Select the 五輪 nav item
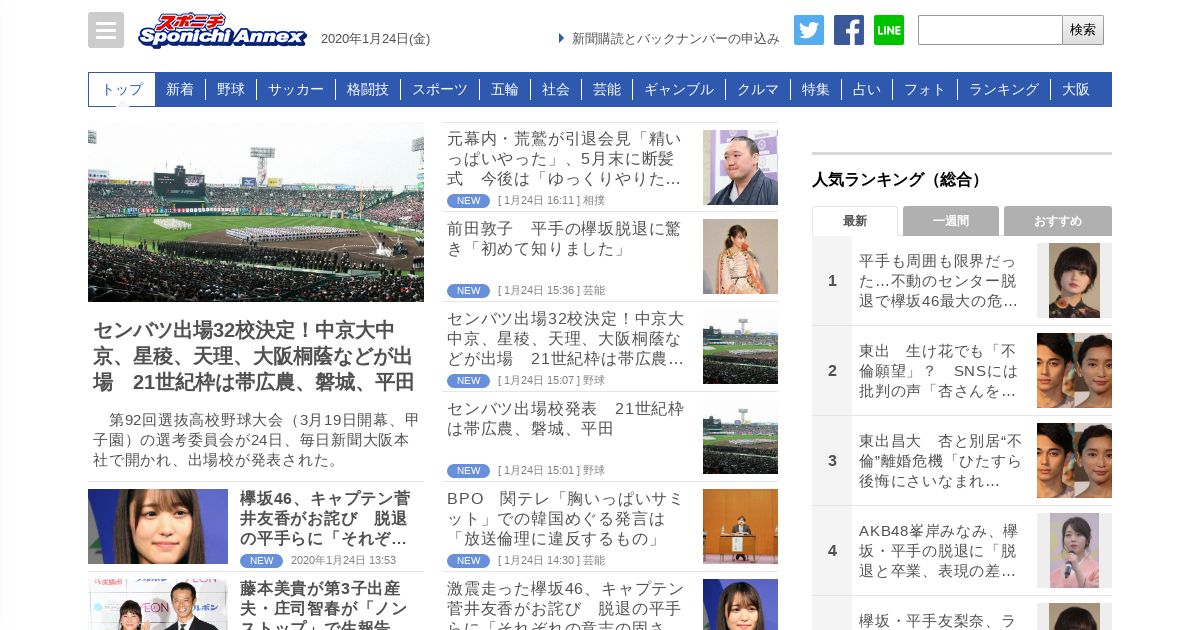The image size is (1200, 630). click(505, 89)
